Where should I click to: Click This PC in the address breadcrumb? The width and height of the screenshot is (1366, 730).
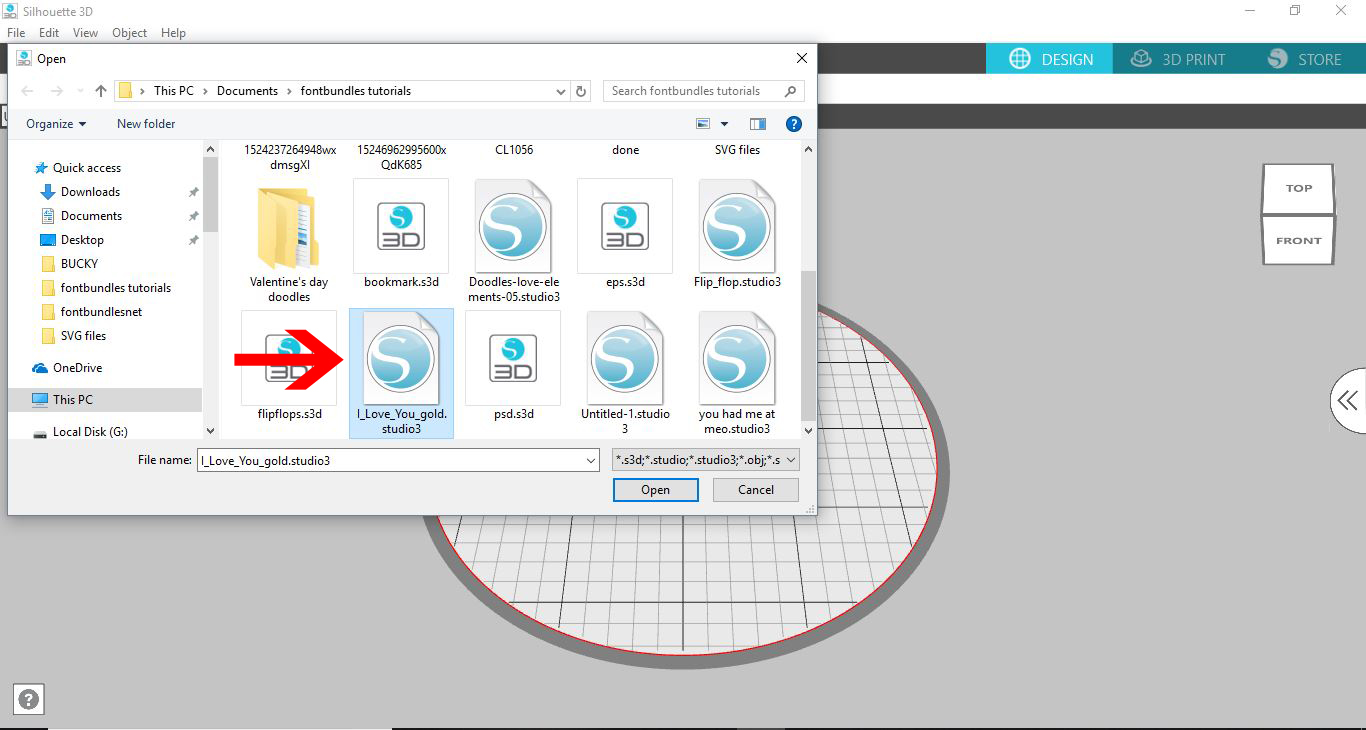pyautogui.click(x=174, y=91)
